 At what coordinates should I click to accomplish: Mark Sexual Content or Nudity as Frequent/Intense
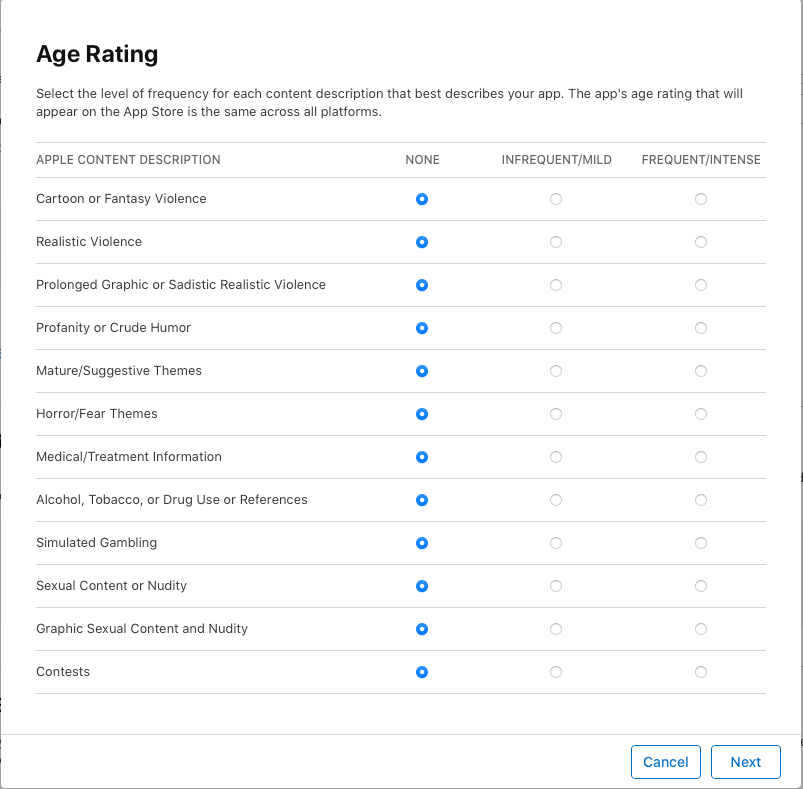click(701, 586)
